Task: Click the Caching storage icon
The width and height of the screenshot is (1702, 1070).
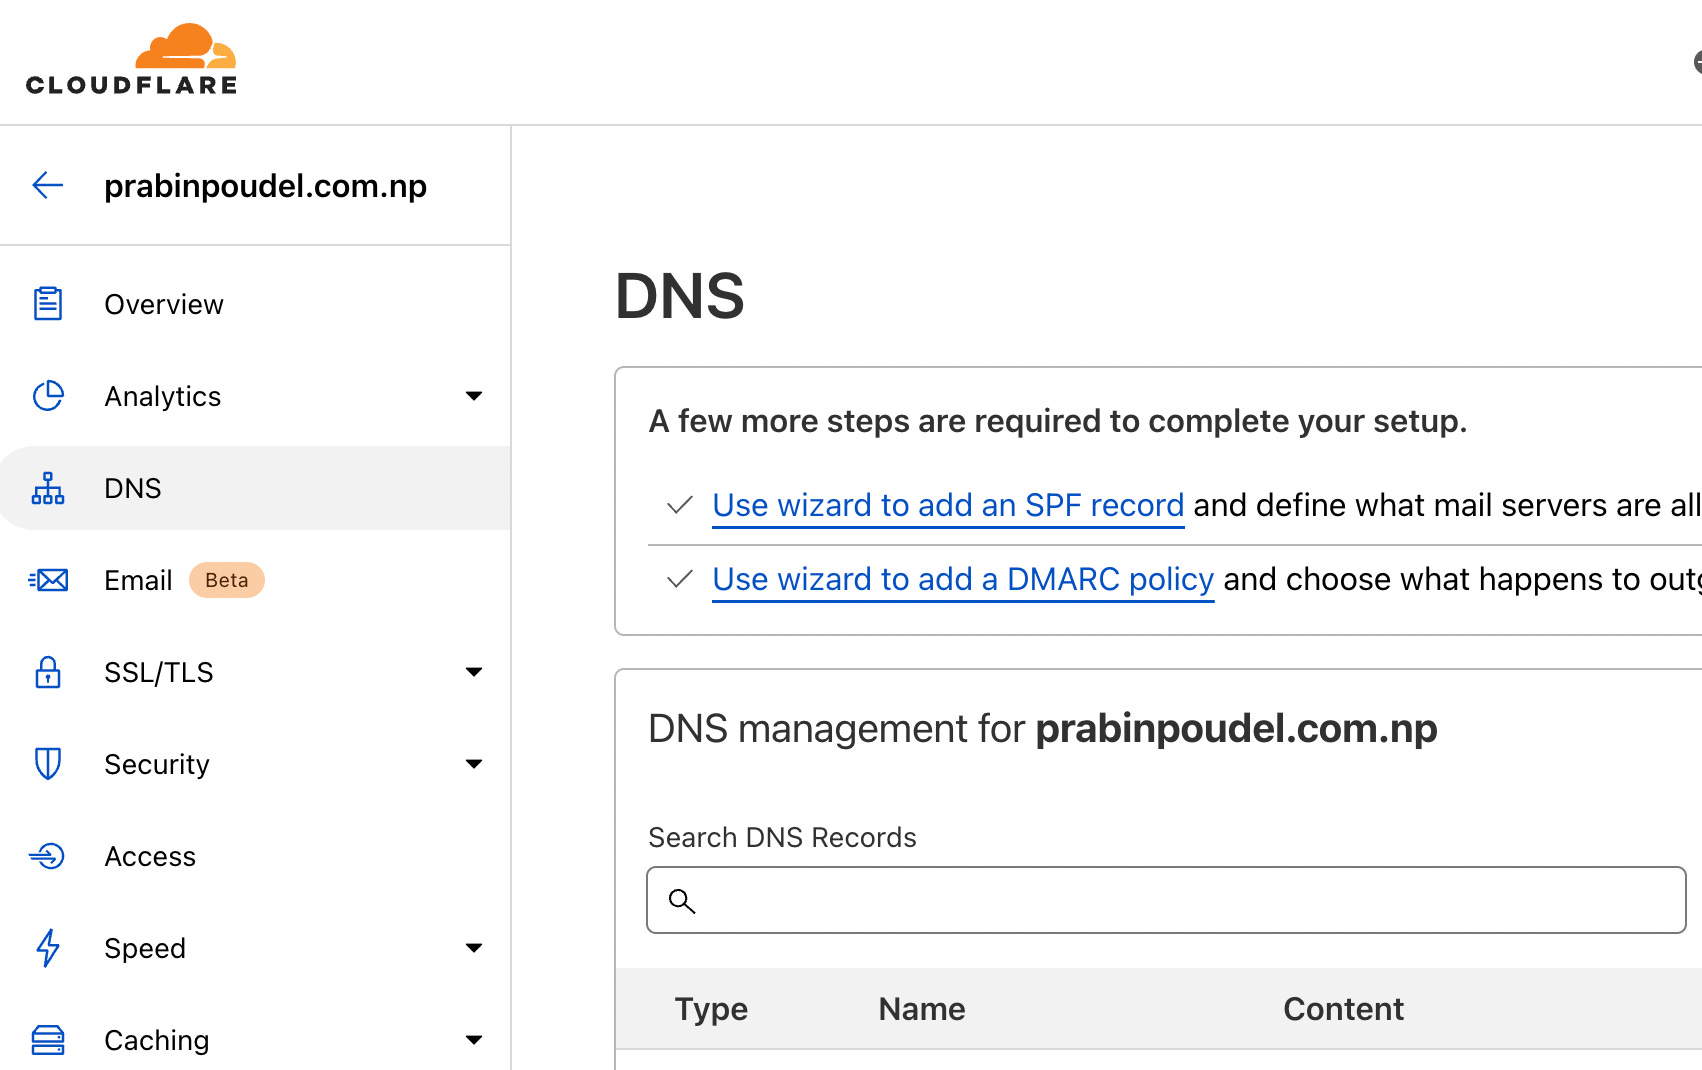Action: pos(48,1040)
